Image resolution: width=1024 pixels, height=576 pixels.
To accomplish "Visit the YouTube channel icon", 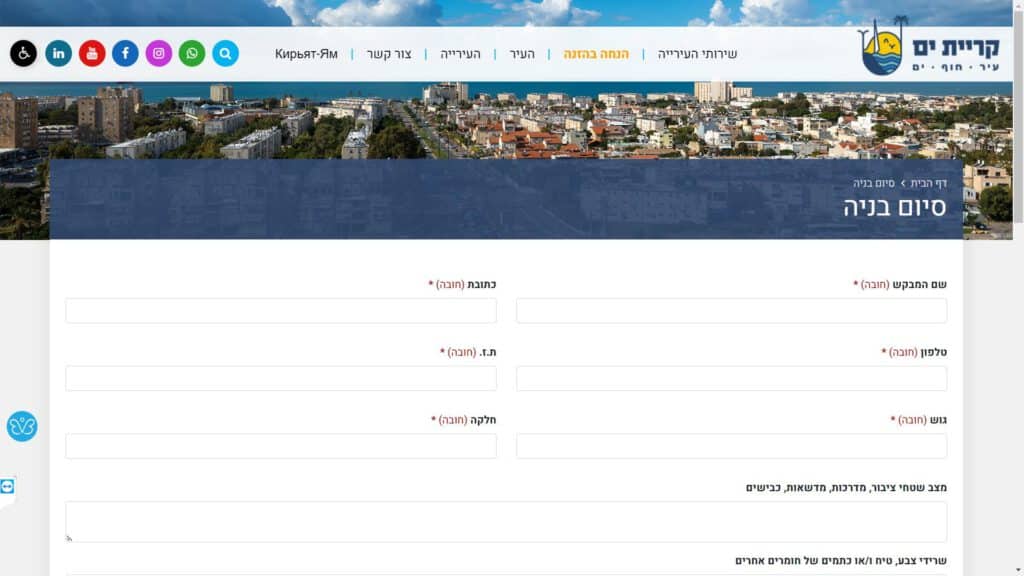I will [92, 53].
